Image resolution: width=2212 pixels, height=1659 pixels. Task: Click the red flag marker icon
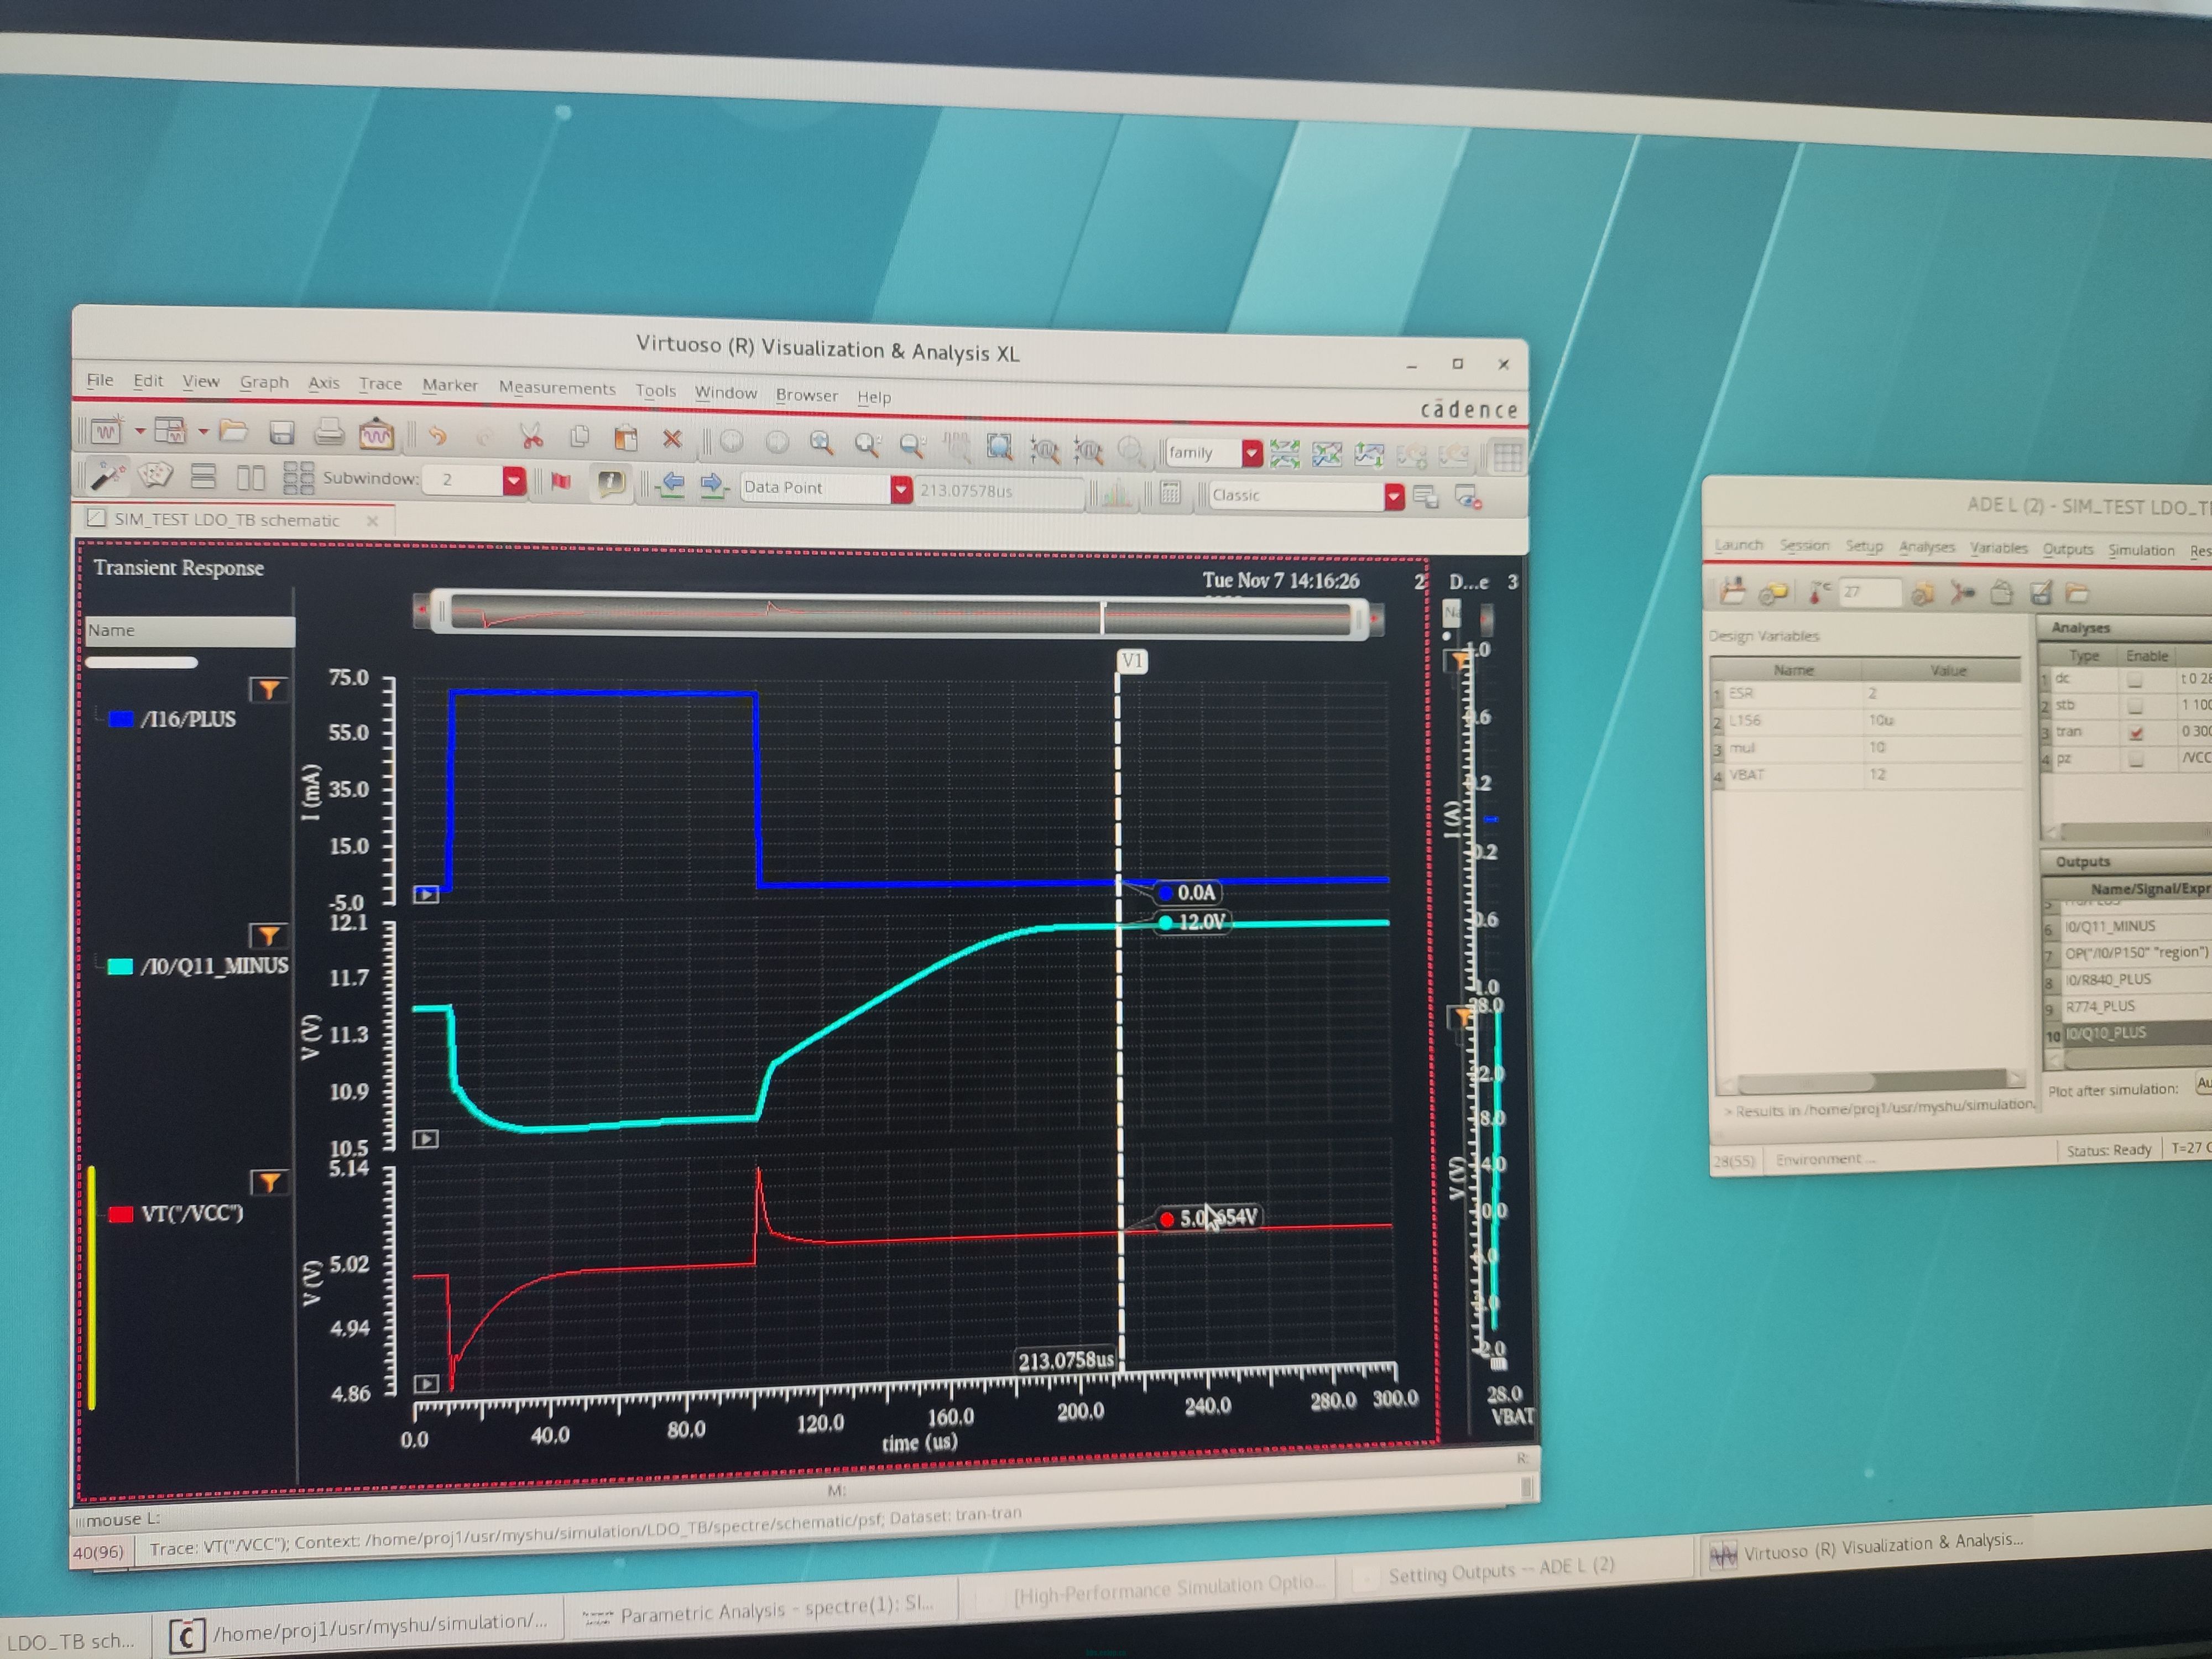pos(561,482)
